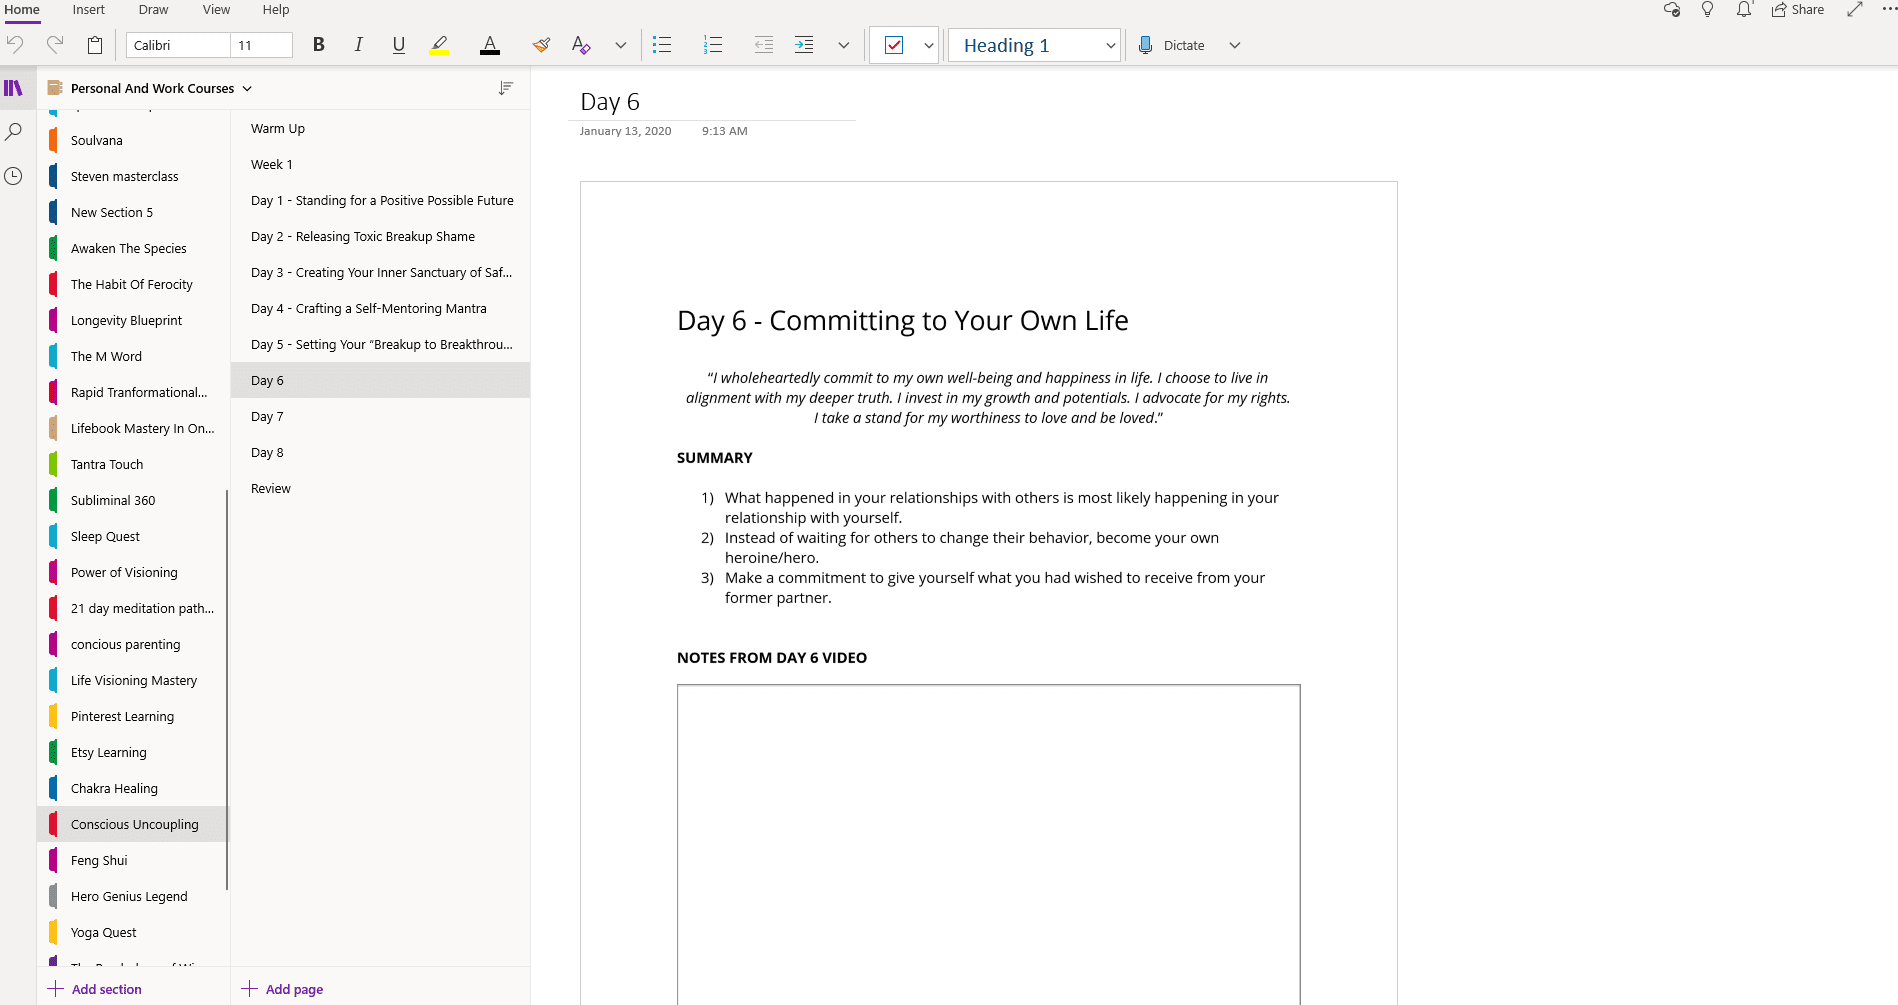
Task: Increase indent of the paragraph
Action: 804,45
